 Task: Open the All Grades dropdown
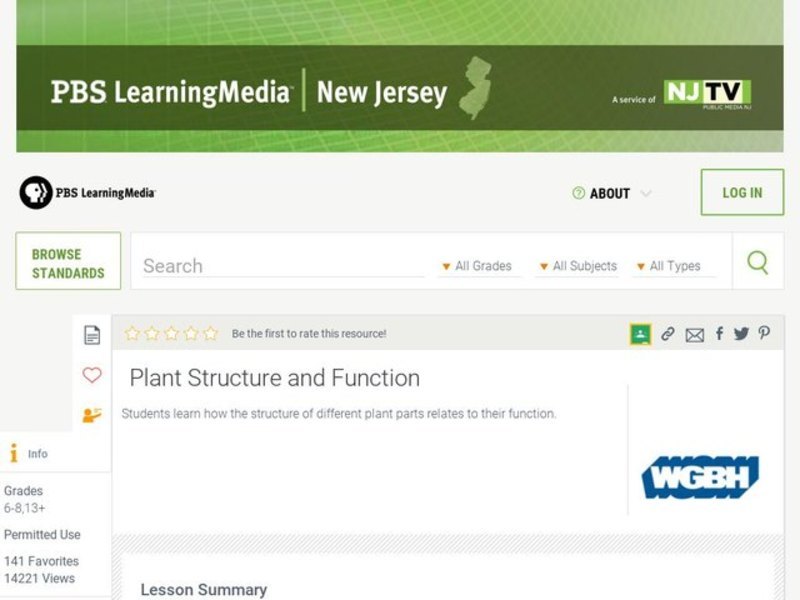point(479,266)
